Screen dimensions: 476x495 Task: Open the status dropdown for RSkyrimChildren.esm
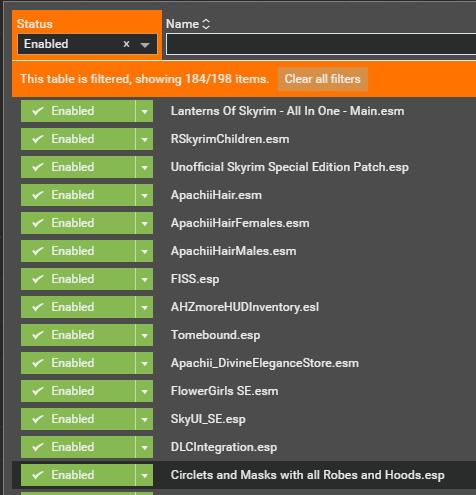tap(144, 139)
